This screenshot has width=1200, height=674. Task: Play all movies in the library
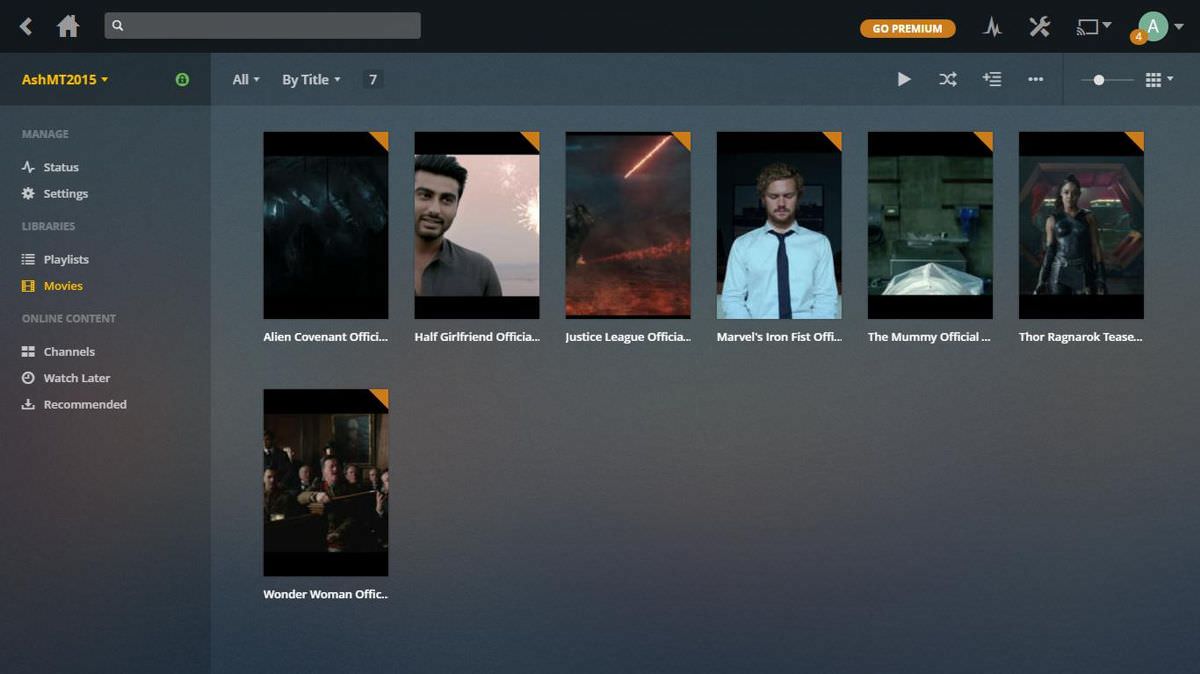[904, 79]
